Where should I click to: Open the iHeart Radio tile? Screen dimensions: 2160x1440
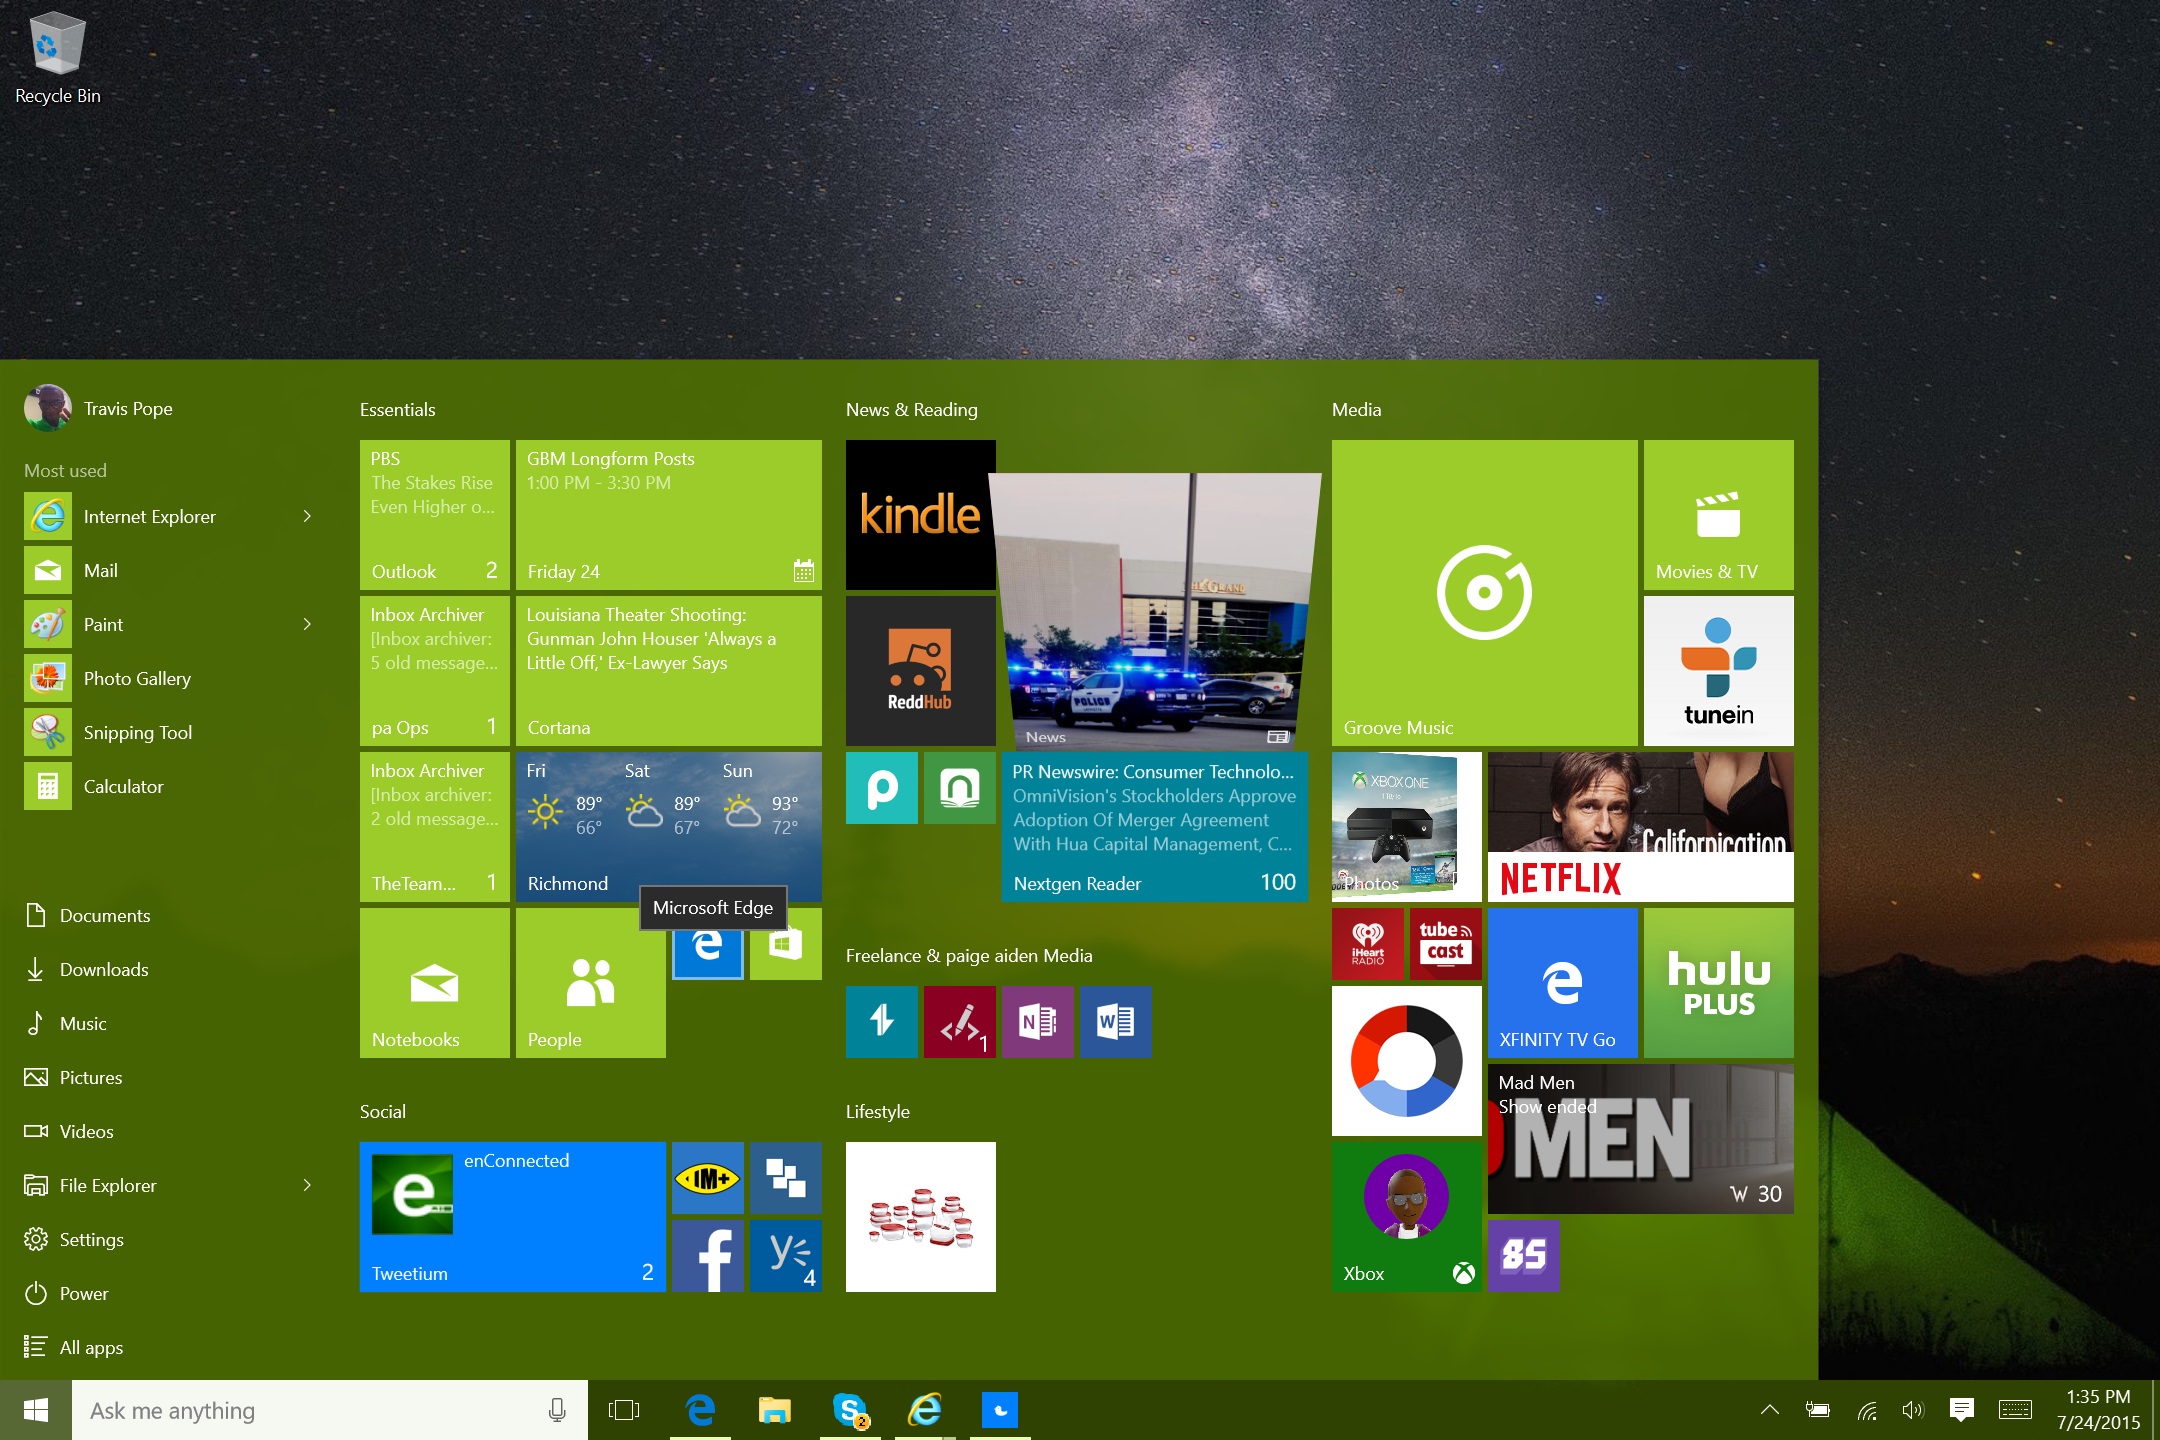[1367, 943]
